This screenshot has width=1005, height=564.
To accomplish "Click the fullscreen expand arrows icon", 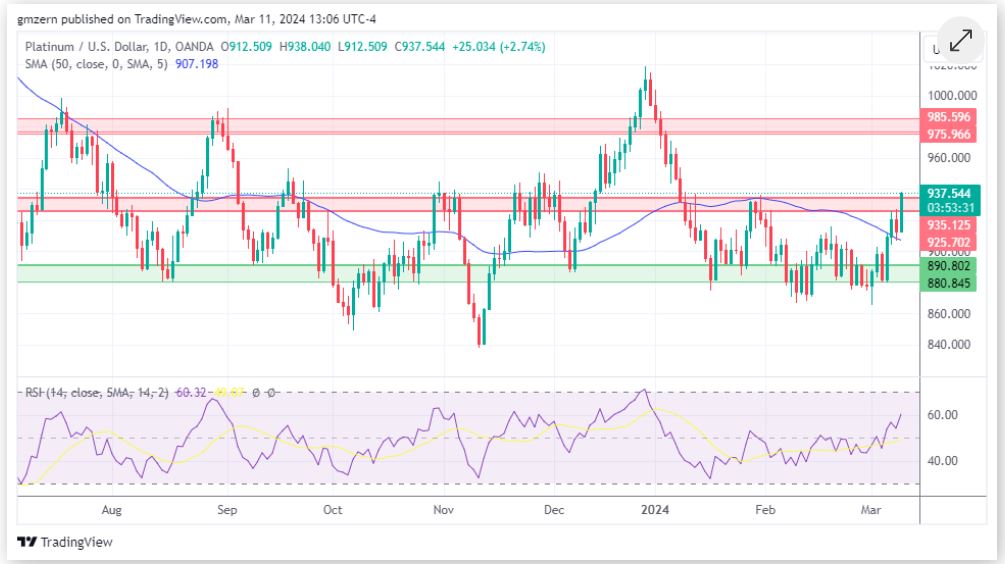I will tap(960, 41).
